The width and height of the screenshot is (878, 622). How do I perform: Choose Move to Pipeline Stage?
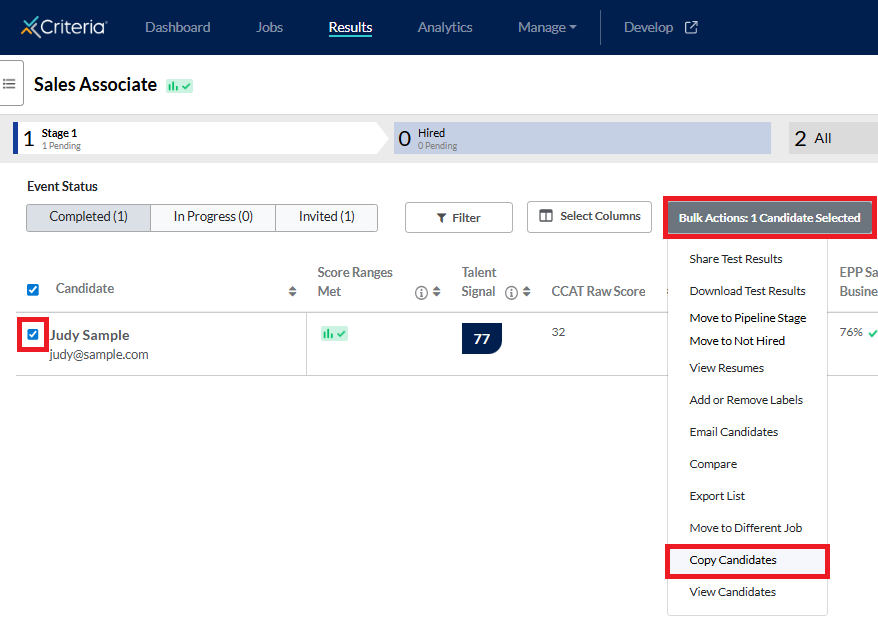click(x=748, y=317)
